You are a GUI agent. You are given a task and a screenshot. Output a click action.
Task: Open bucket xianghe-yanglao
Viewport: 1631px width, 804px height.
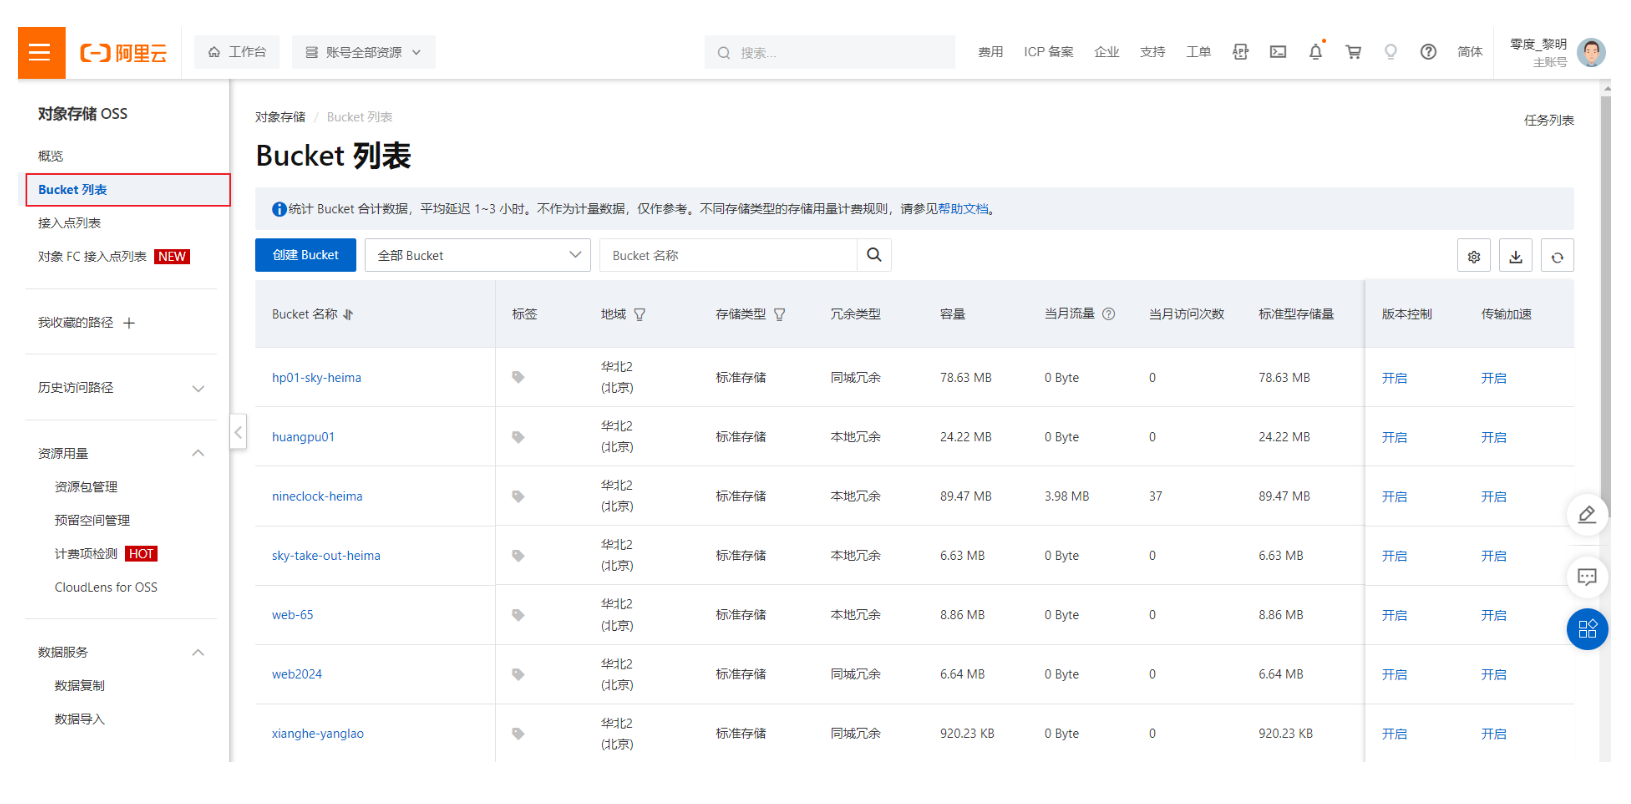(x=317, y=734)
